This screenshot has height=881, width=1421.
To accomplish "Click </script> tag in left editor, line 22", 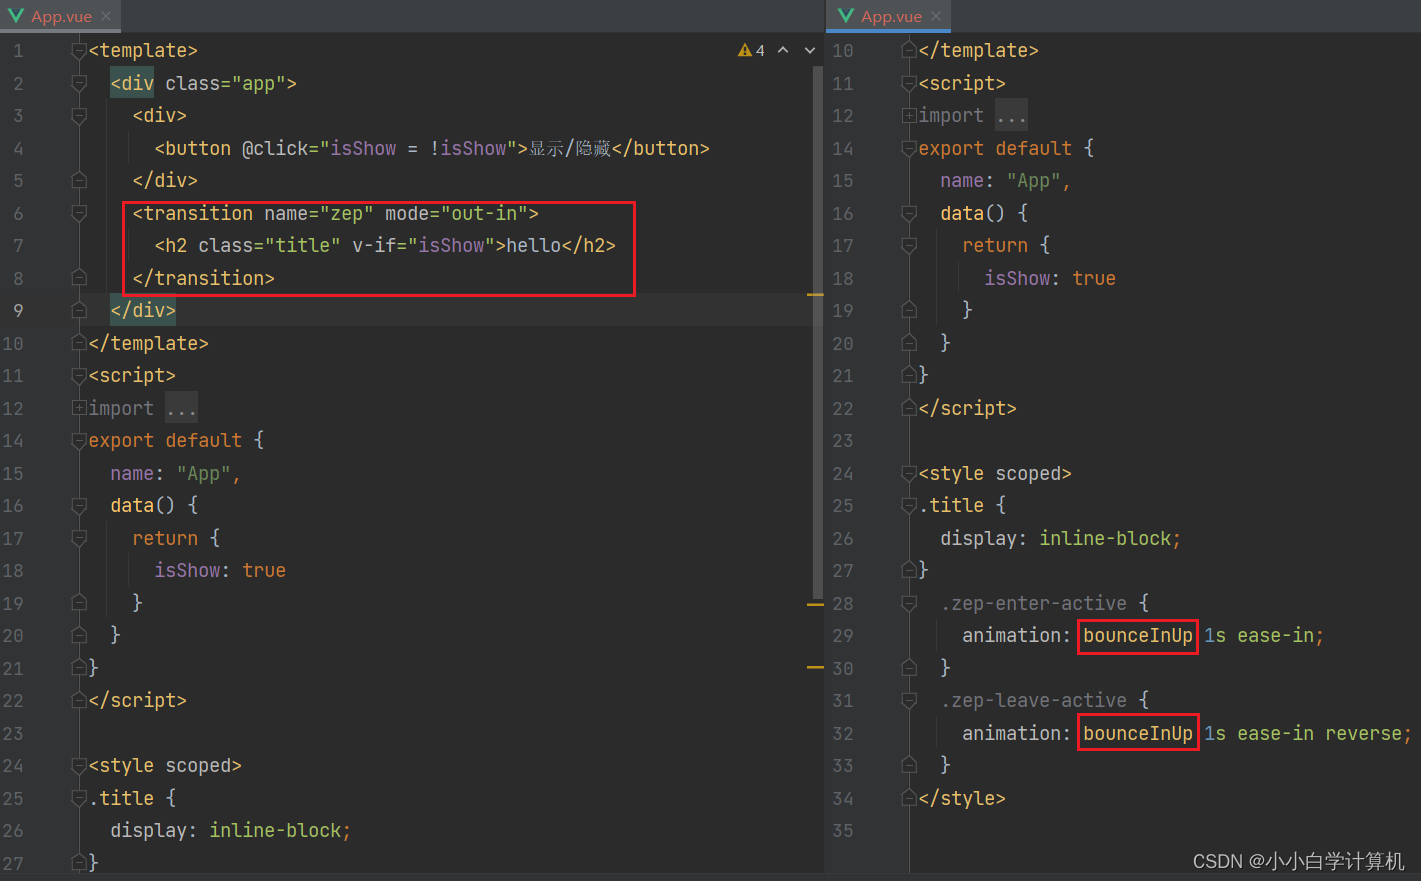I will pyautogui.click(x=137, y=701).
